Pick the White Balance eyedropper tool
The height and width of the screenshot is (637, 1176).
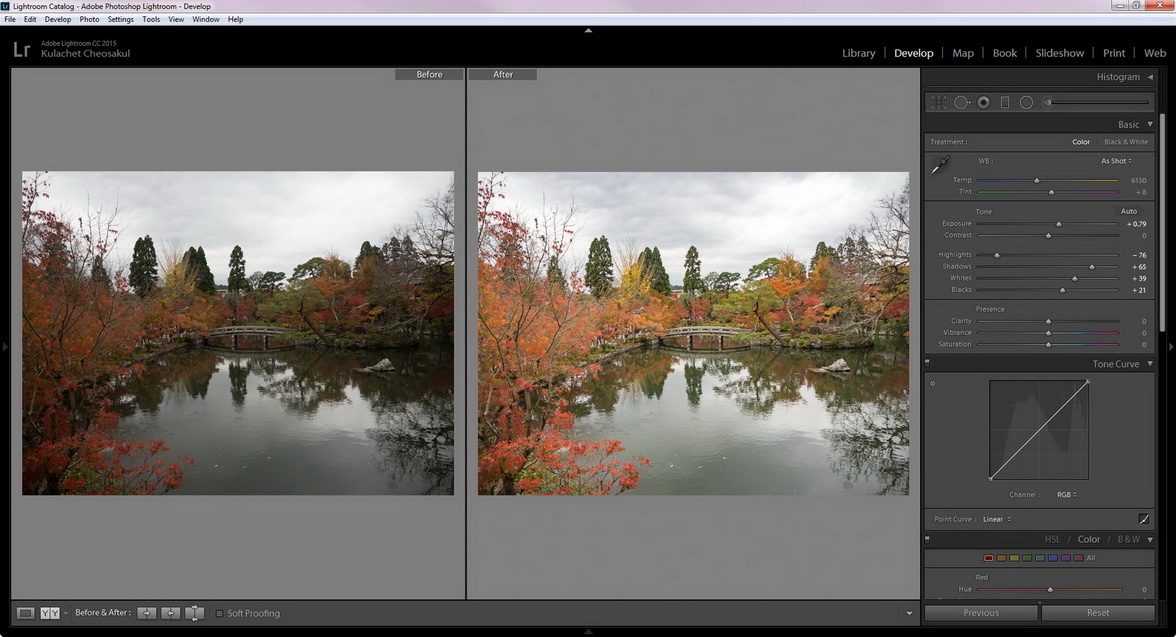point(940,164)
